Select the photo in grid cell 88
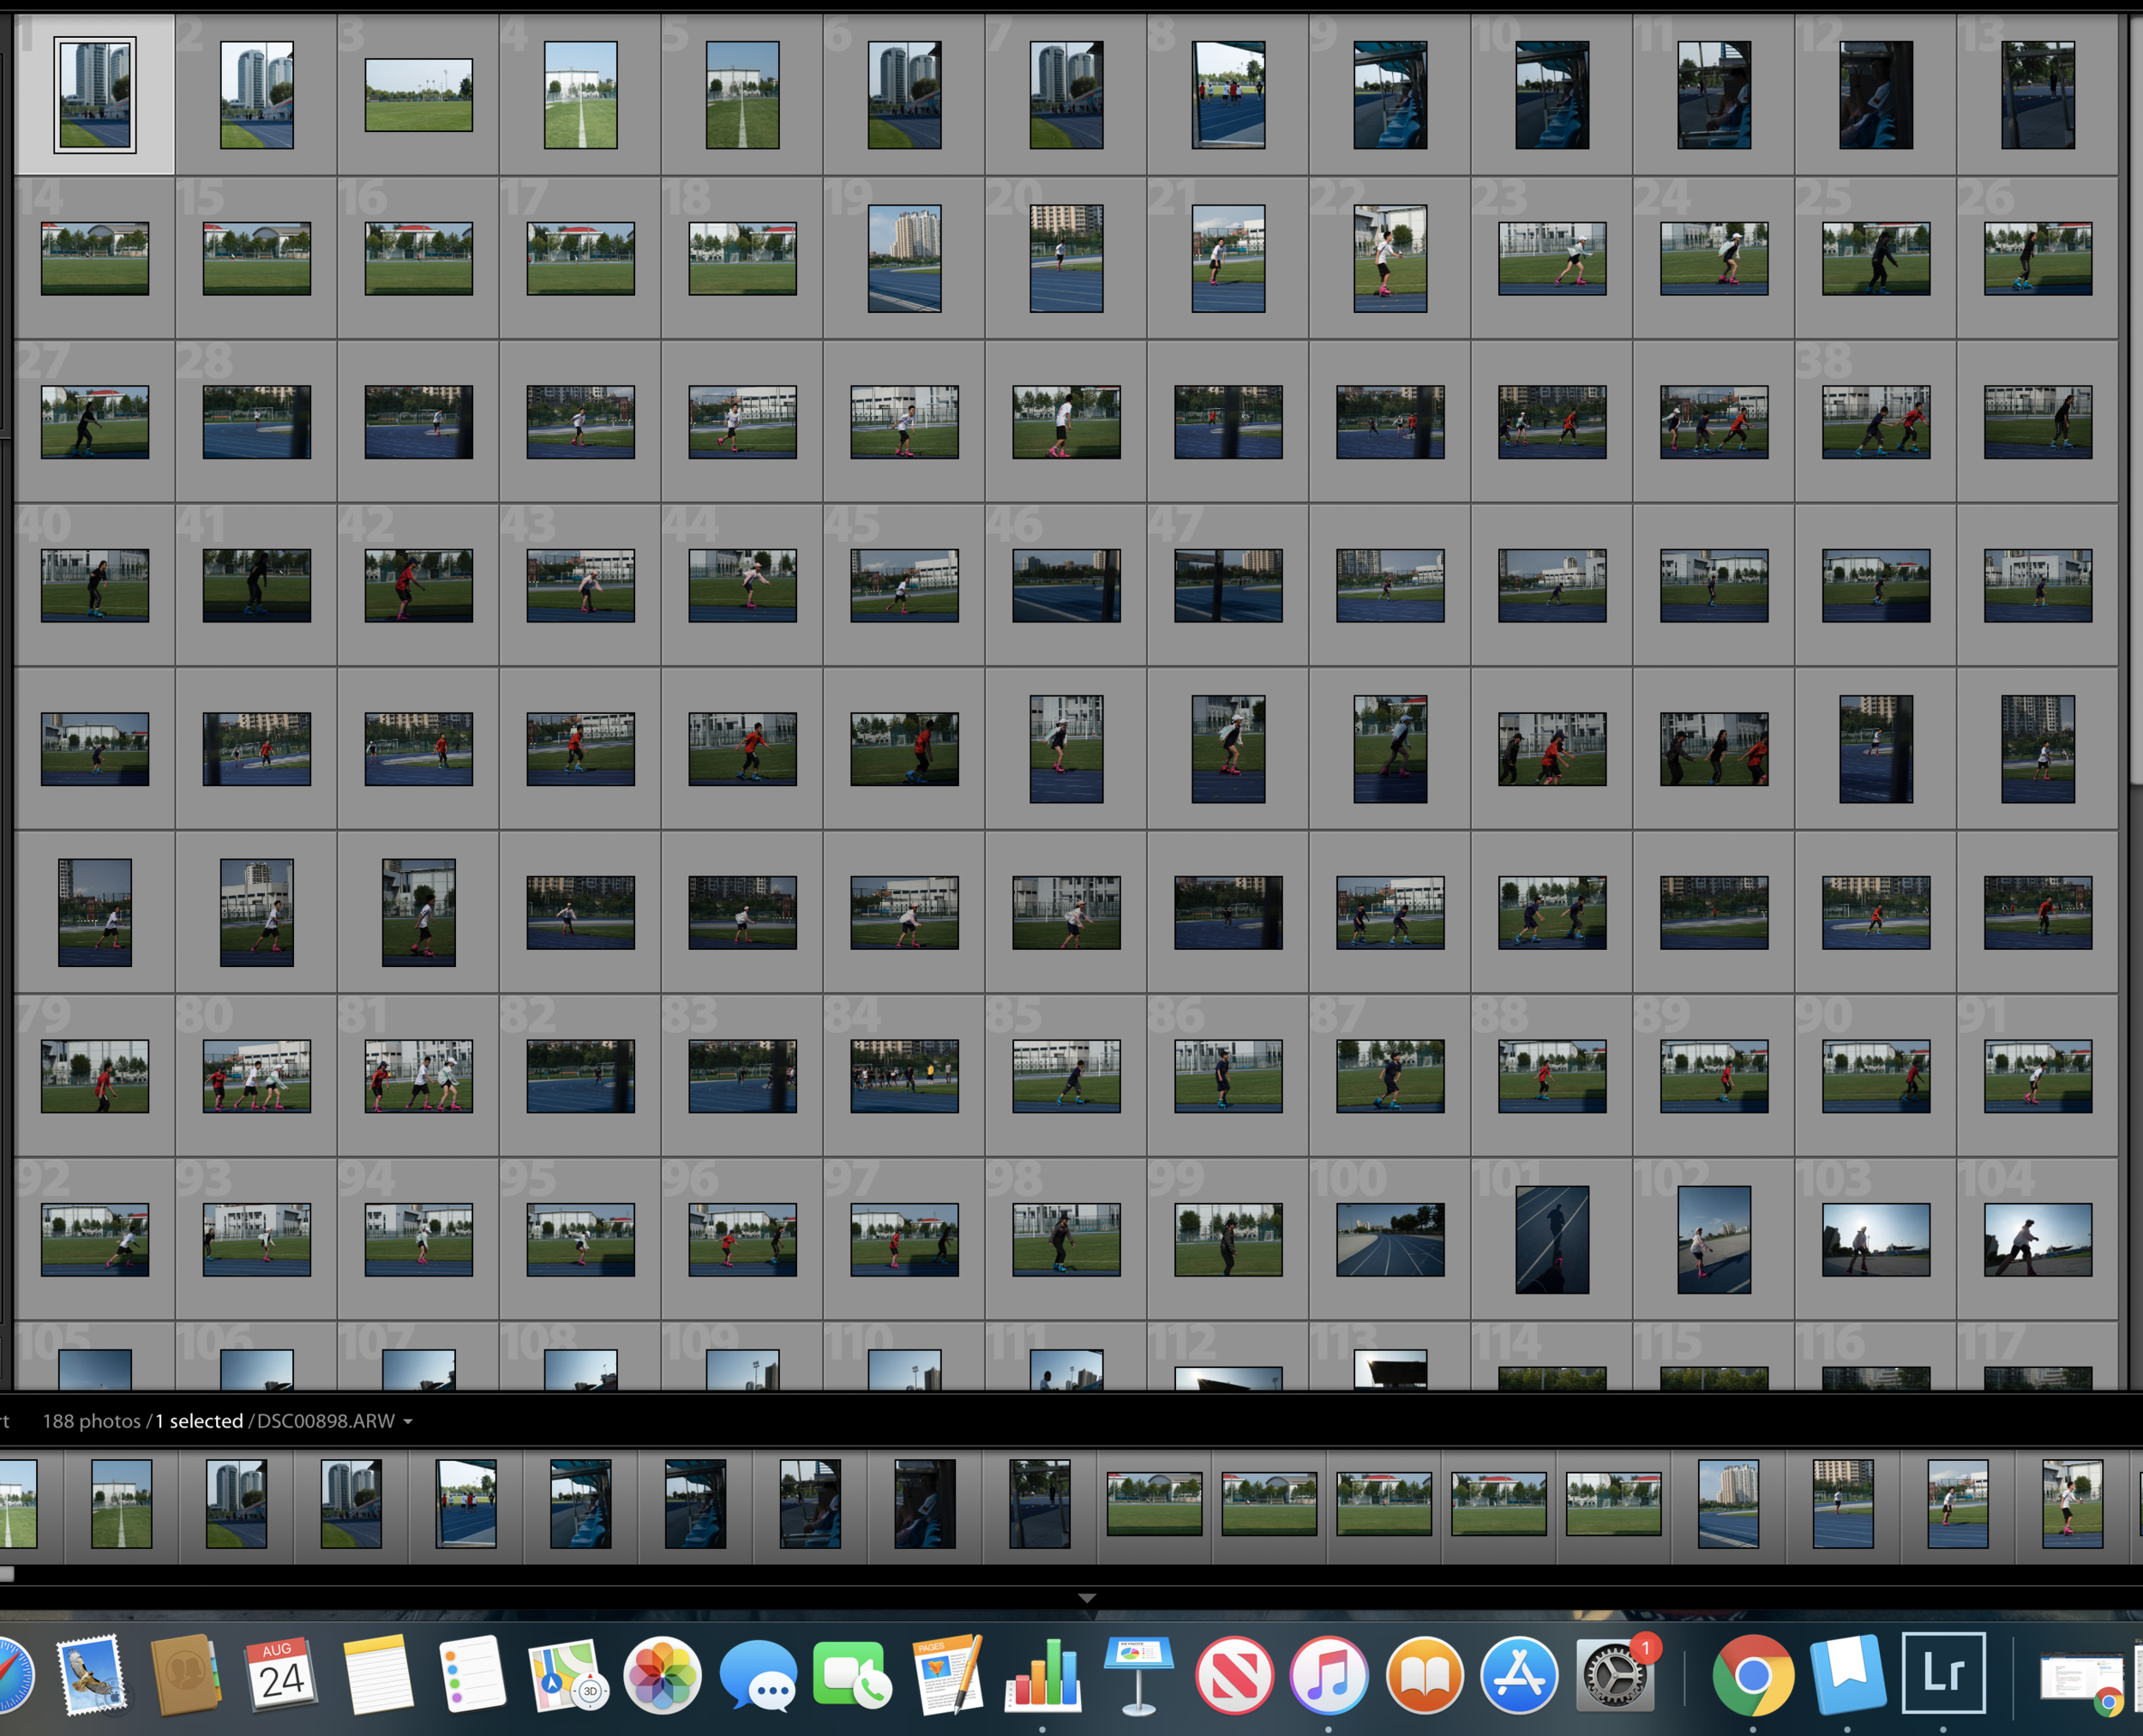2143x1736 pixels. (1553, 1076)
